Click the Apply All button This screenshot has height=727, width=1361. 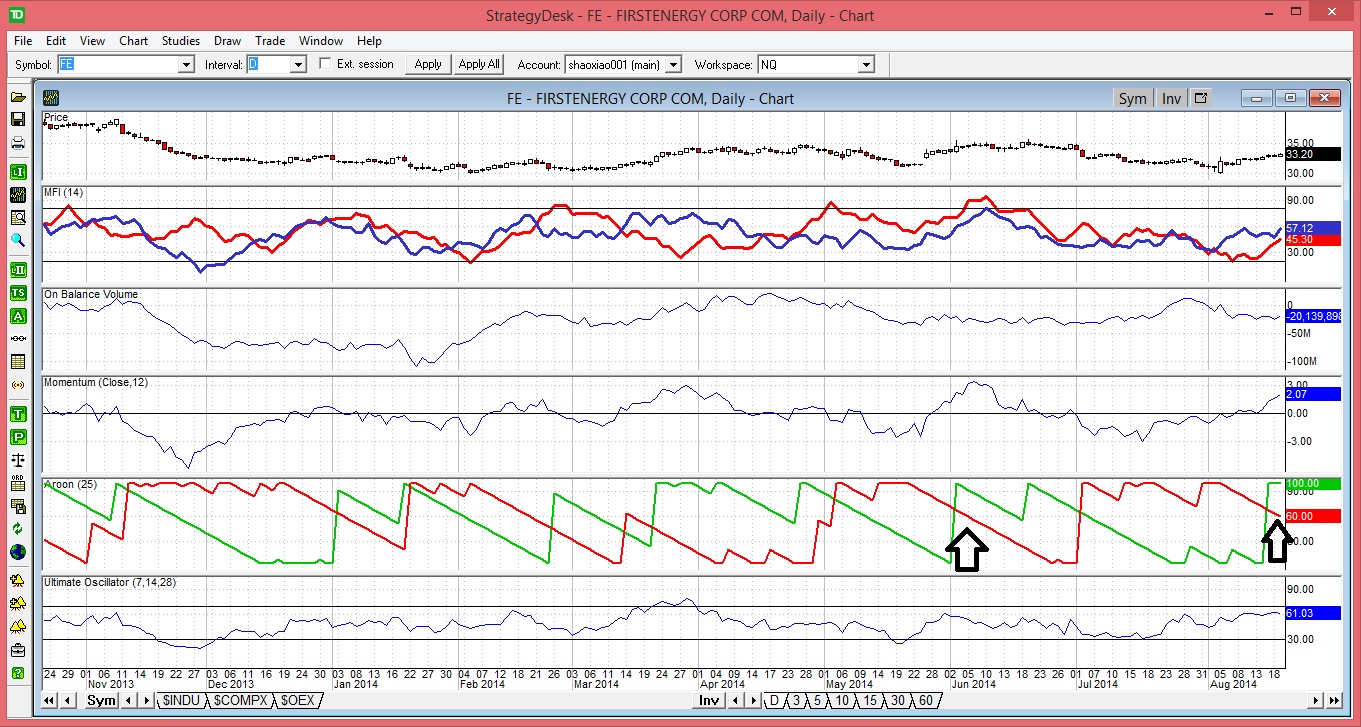(479, 64)
